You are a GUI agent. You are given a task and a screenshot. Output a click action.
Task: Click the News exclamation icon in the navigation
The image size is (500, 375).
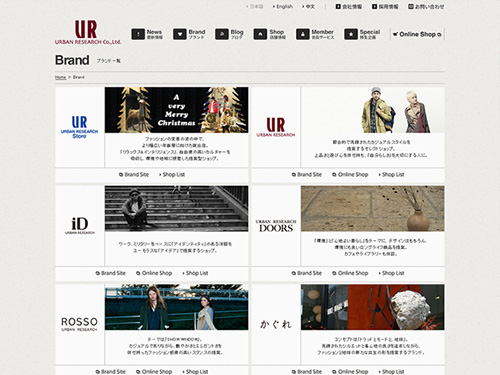click(x=138, y=34)
